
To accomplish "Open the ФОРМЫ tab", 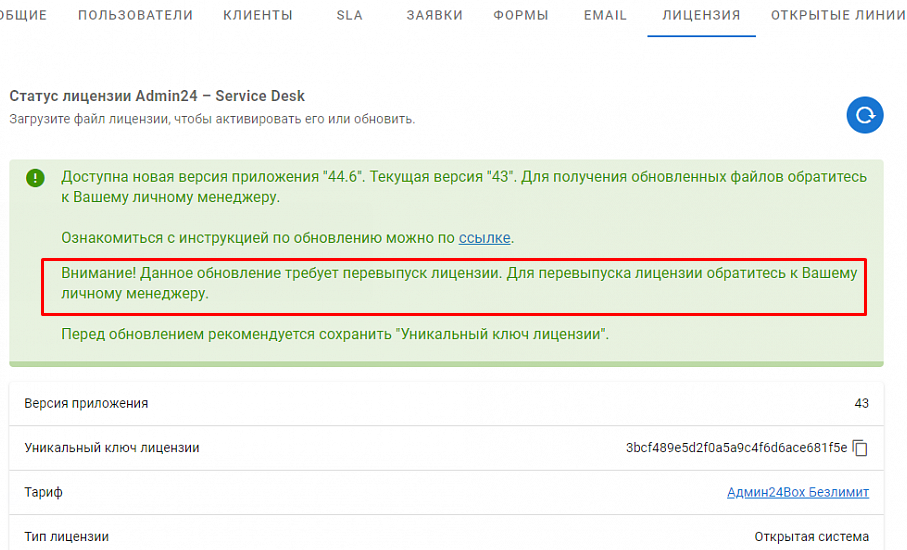I will click(521, 16).
